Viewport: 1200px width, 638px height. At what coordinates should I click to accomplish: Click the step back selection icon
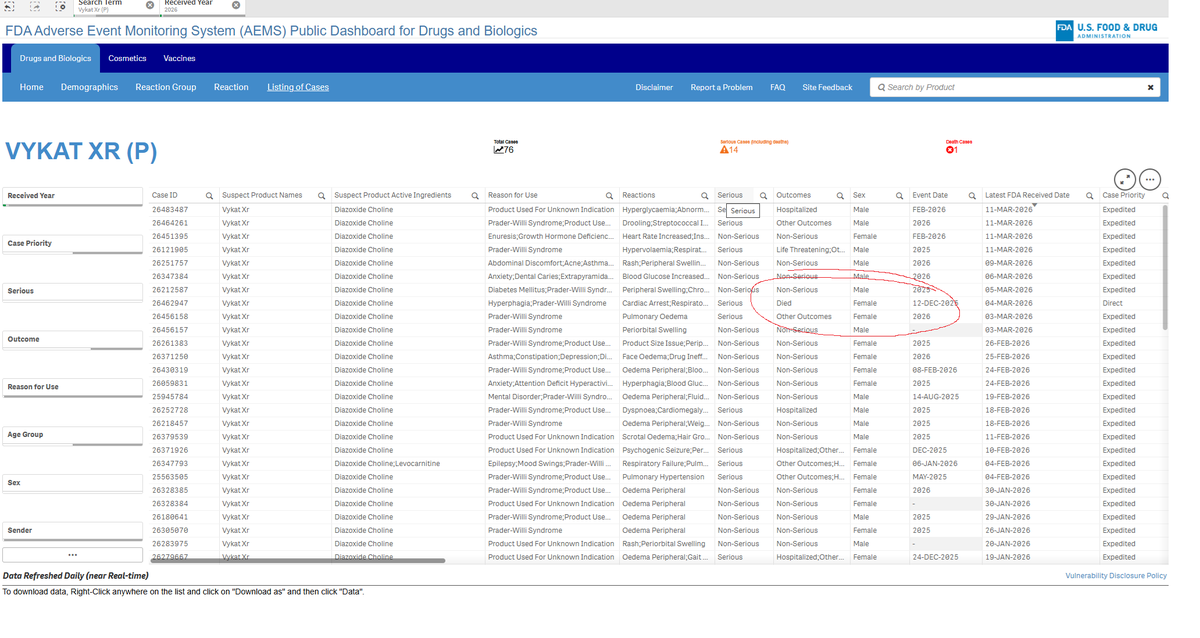pos(10,5)
